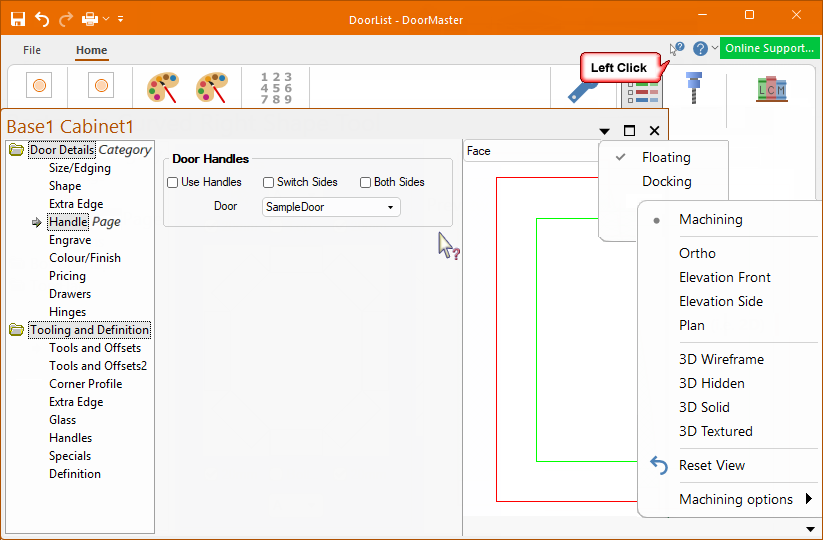
Task: Click second circle-in-square ribbon icon
Action: click(x=101, y=85)
